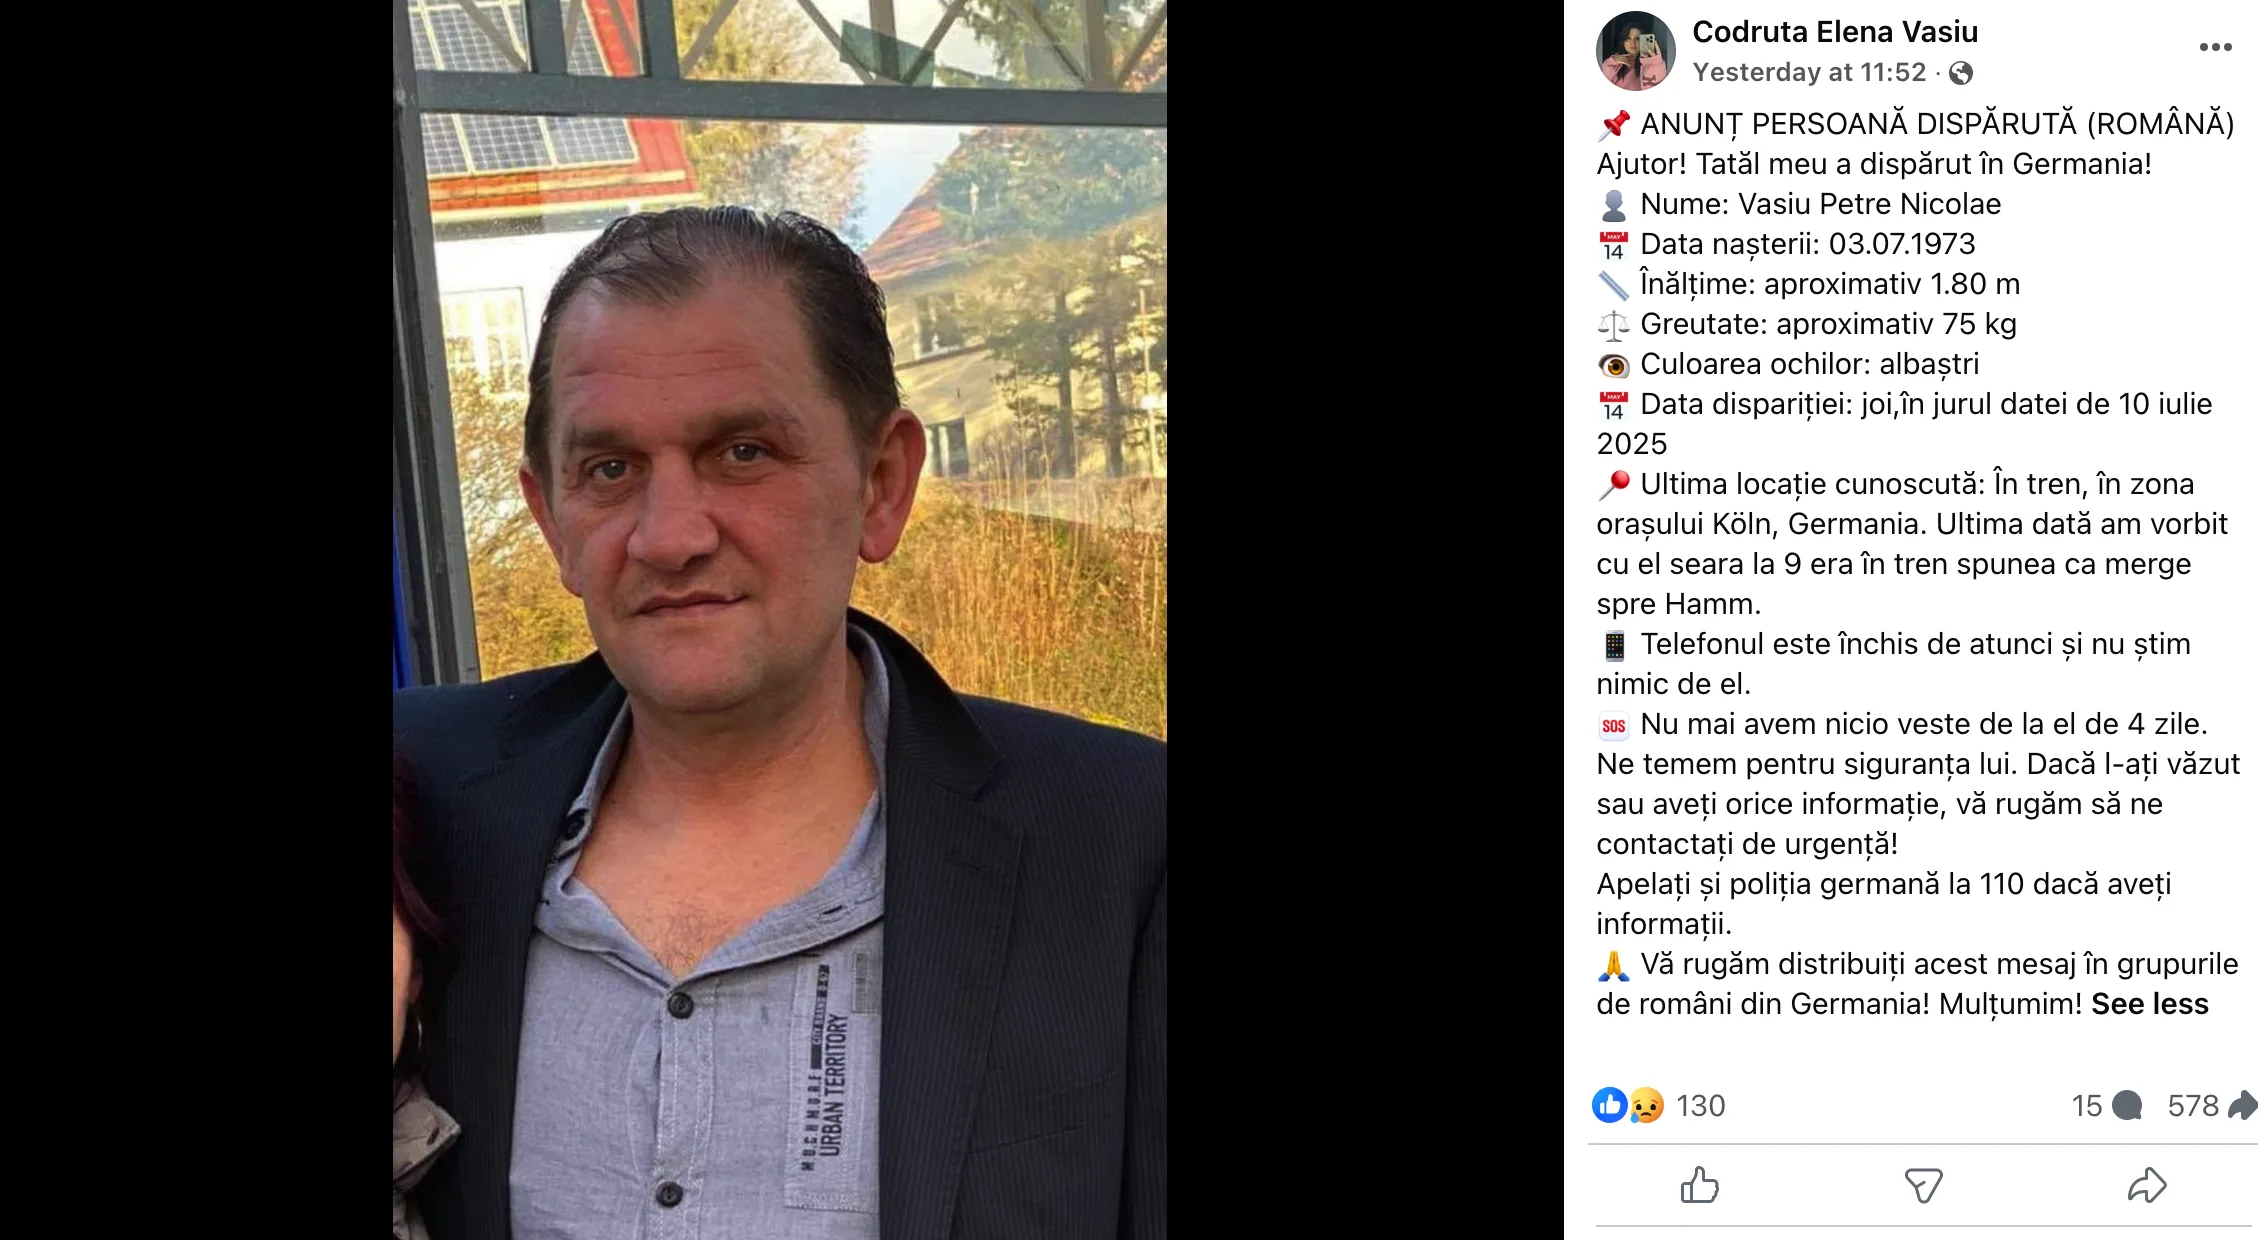Screen dimensions: 2258x1240
Task: Open the posted photo in full view
Action: (780, 620)
